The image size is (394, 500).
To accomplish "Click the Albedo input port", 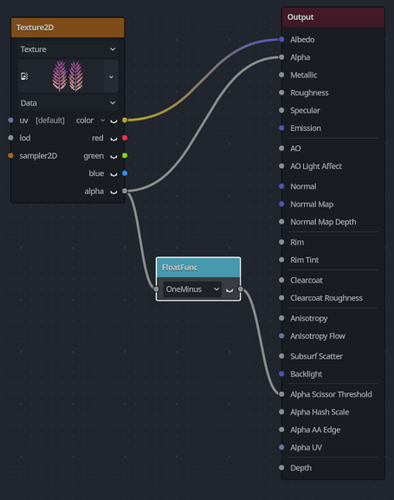I will click(282, 39).
